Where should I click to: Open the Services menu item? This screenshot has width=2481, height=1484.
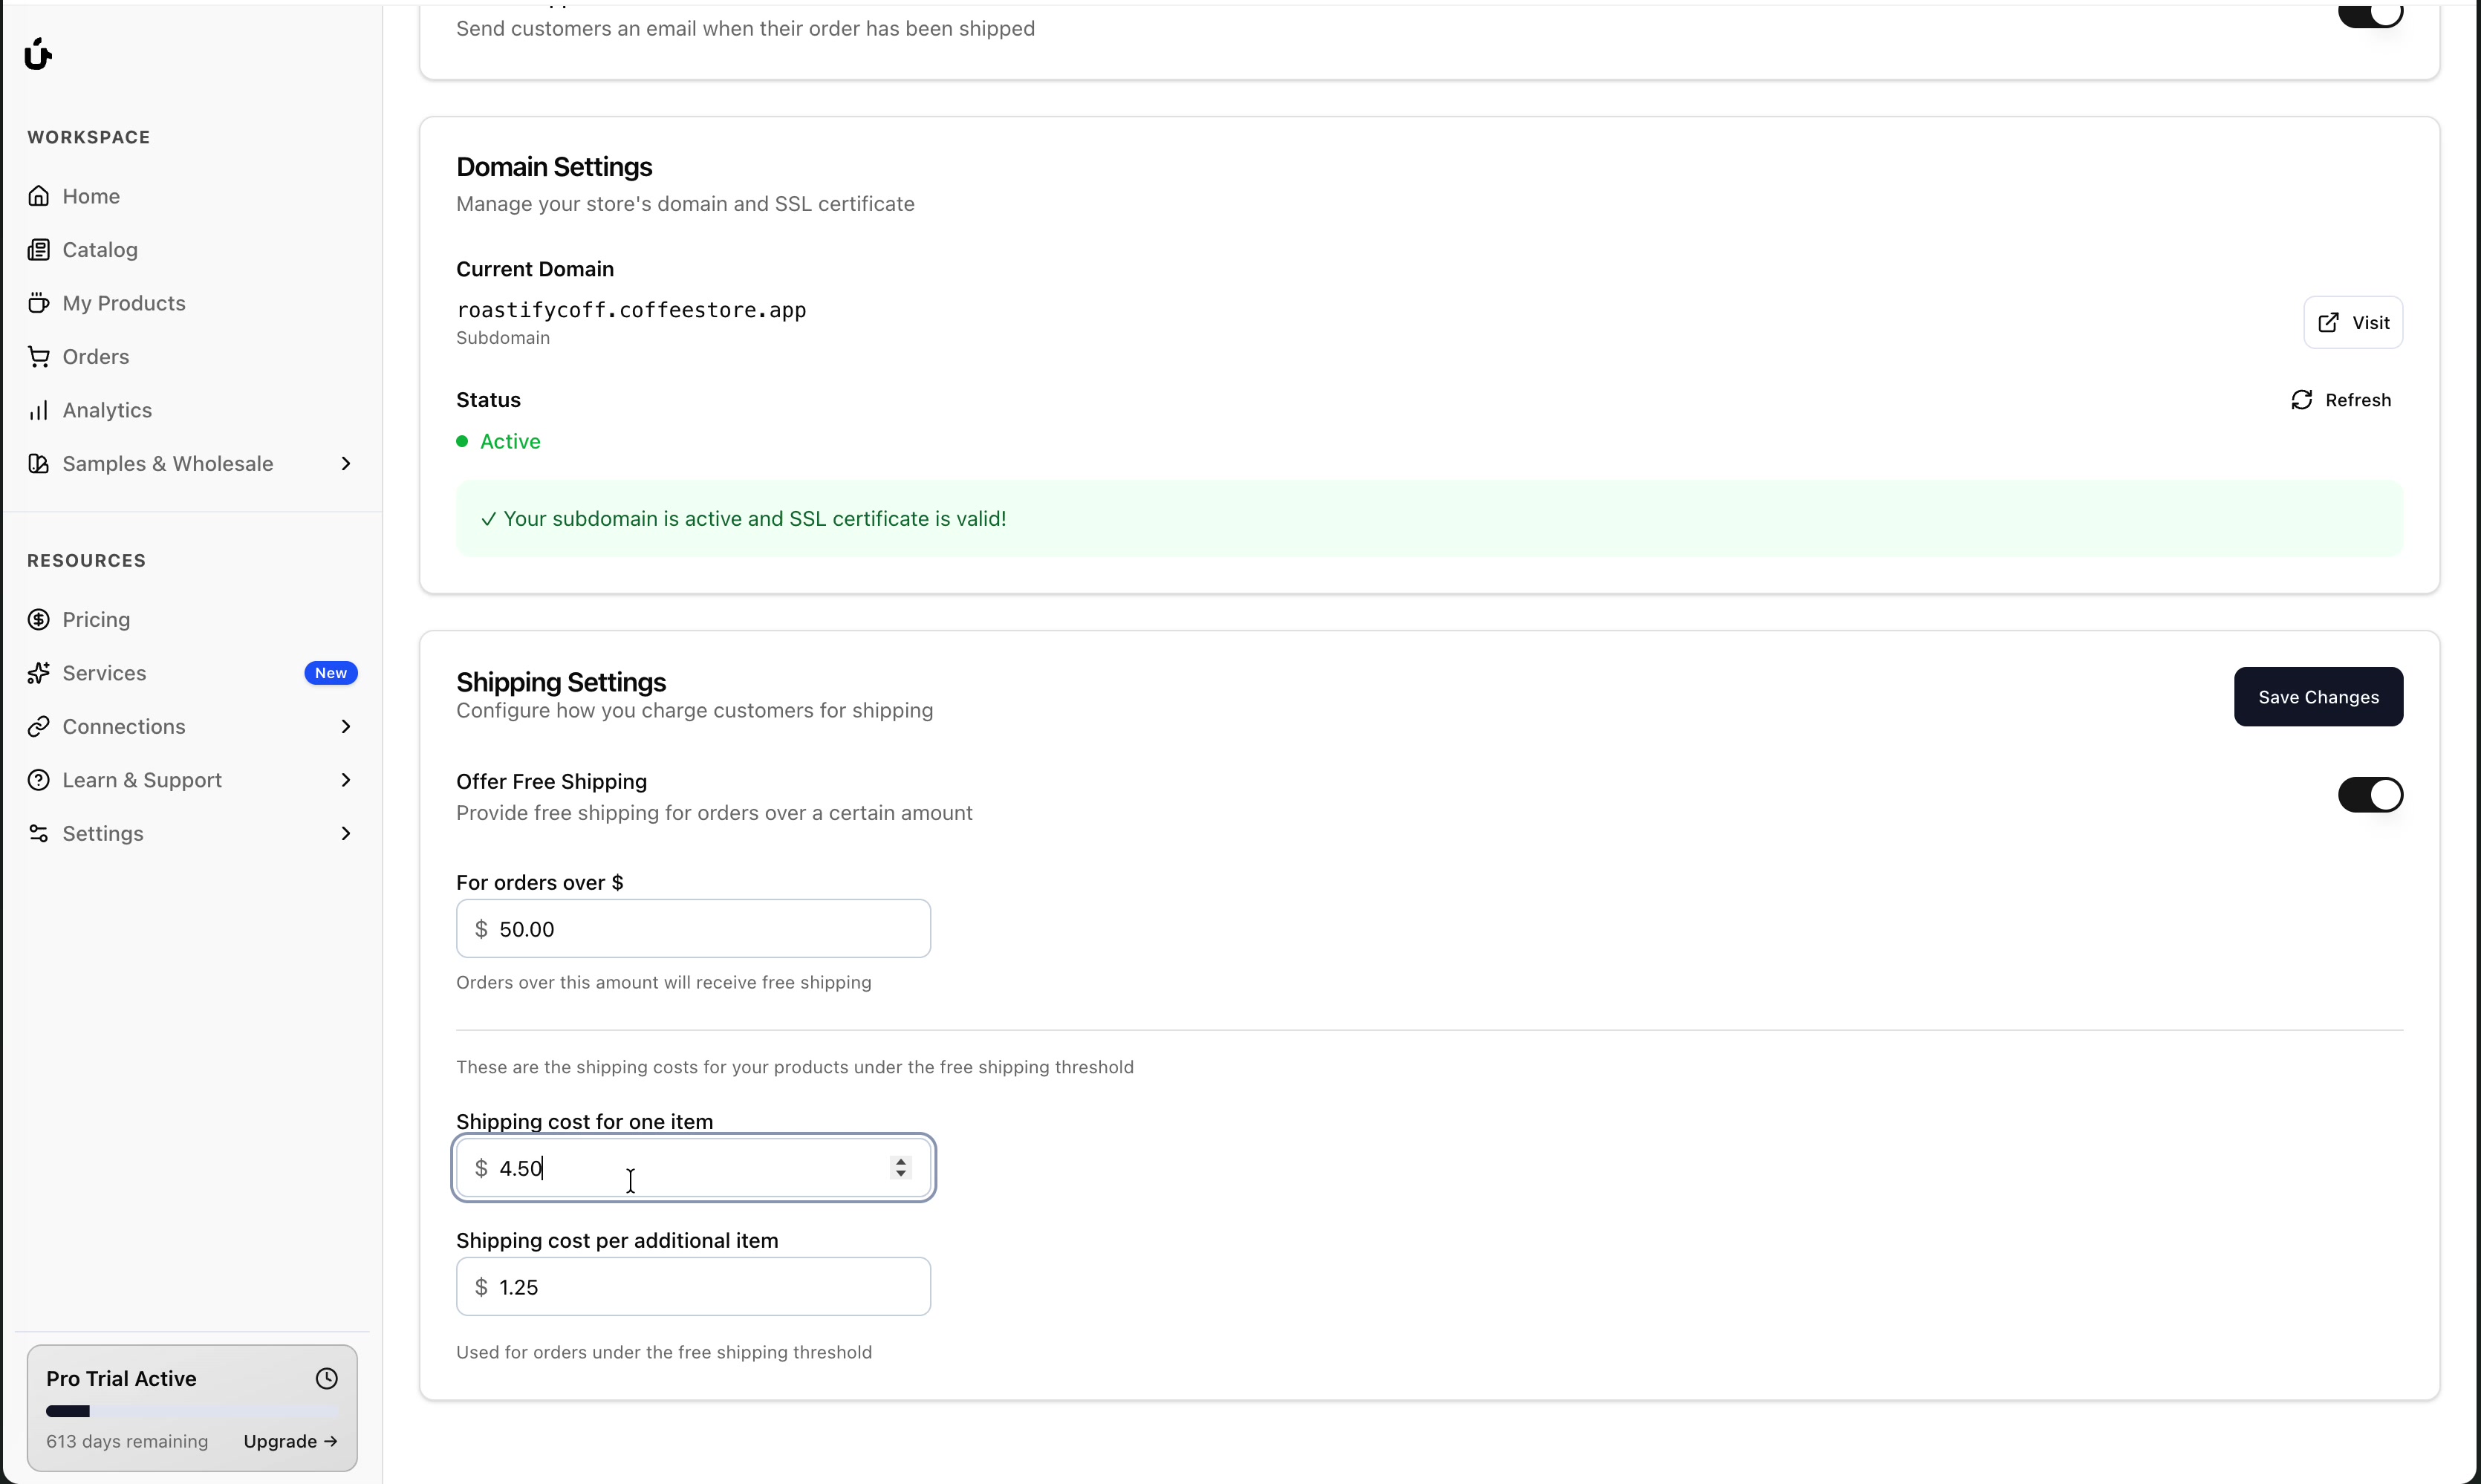105,673
